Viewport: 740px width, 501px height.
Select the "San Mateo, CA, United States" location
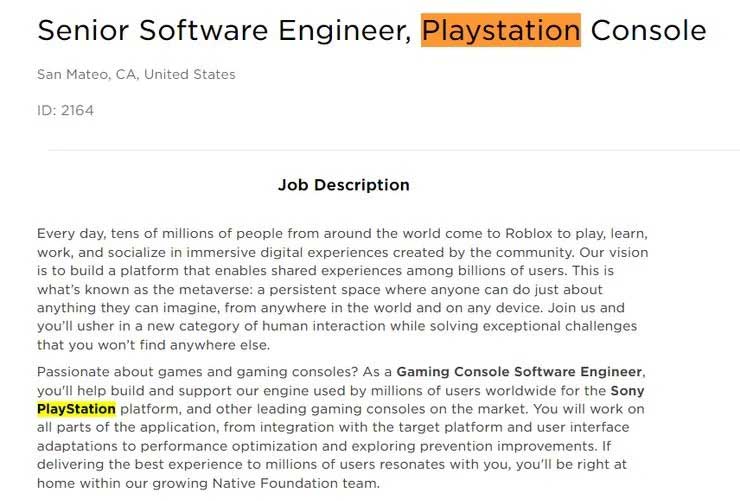(136, 75)
